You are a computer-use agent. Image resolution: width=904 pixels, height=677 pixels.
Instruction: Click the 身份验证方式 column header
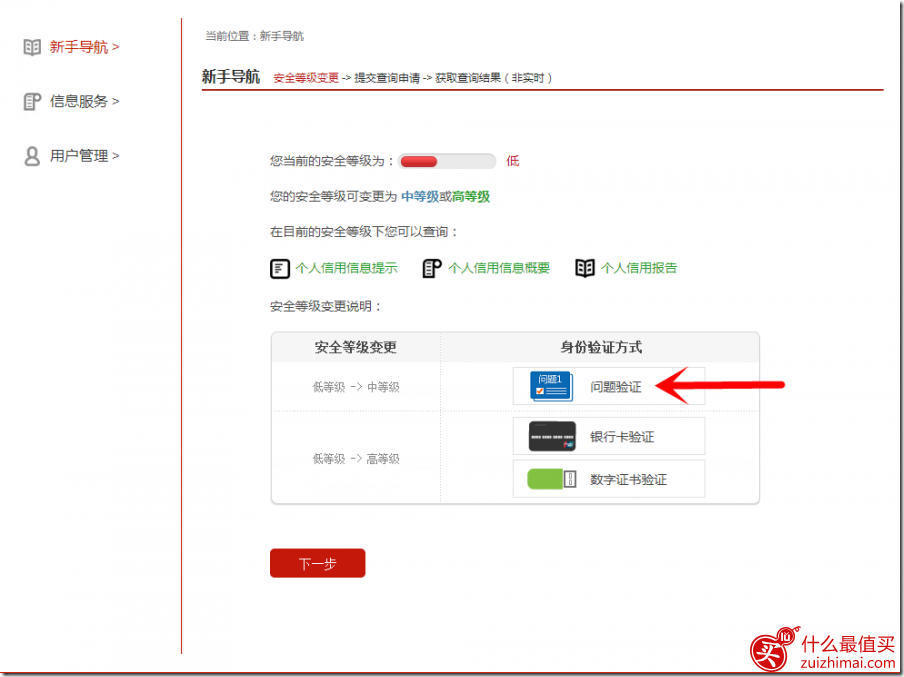coord(601,347)
